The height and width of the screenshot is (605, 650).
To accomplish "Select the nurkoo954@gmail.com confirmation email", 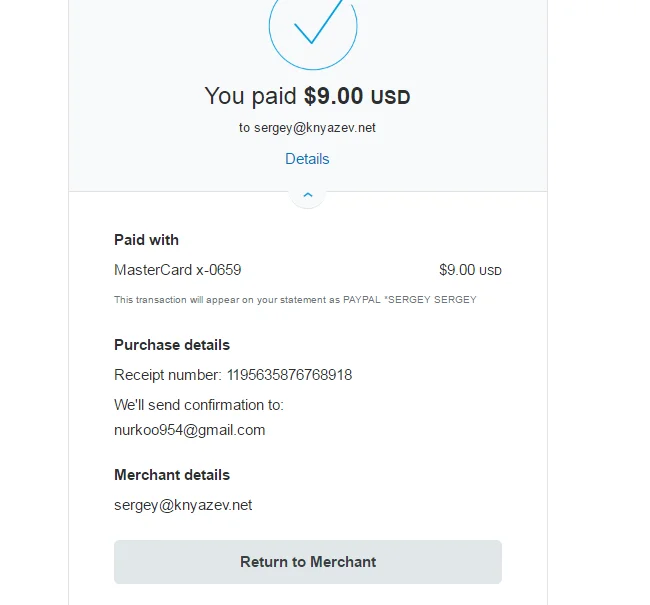I will click(190, 430).
